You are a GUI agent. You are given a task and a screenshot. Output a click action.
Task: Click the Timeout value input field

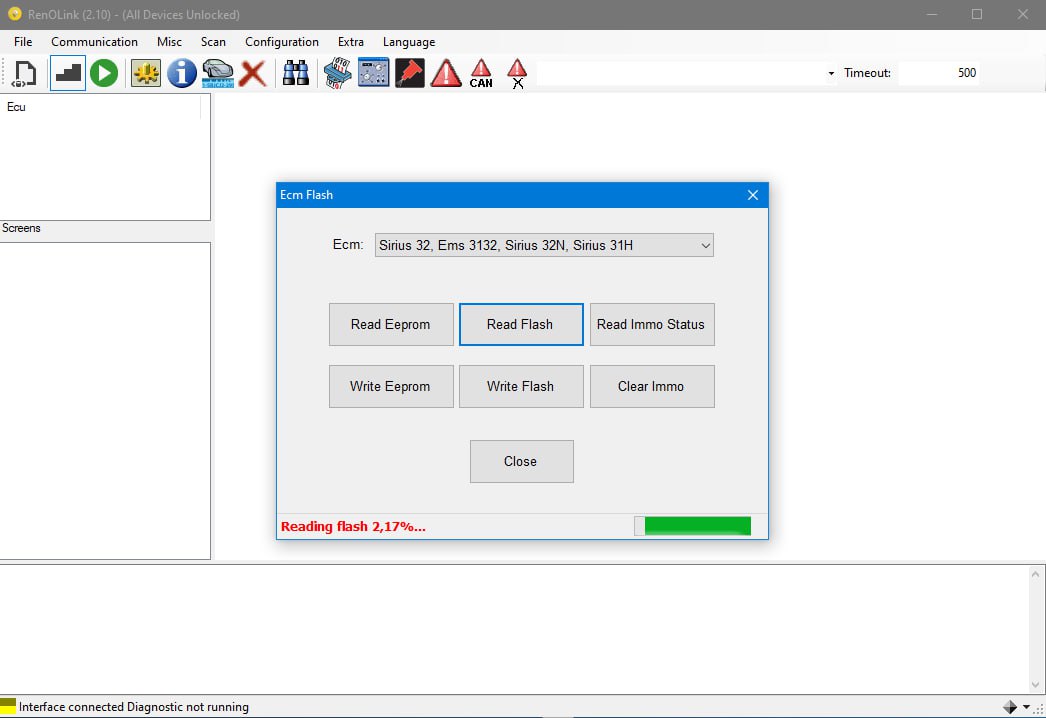[x=938, y=73]
